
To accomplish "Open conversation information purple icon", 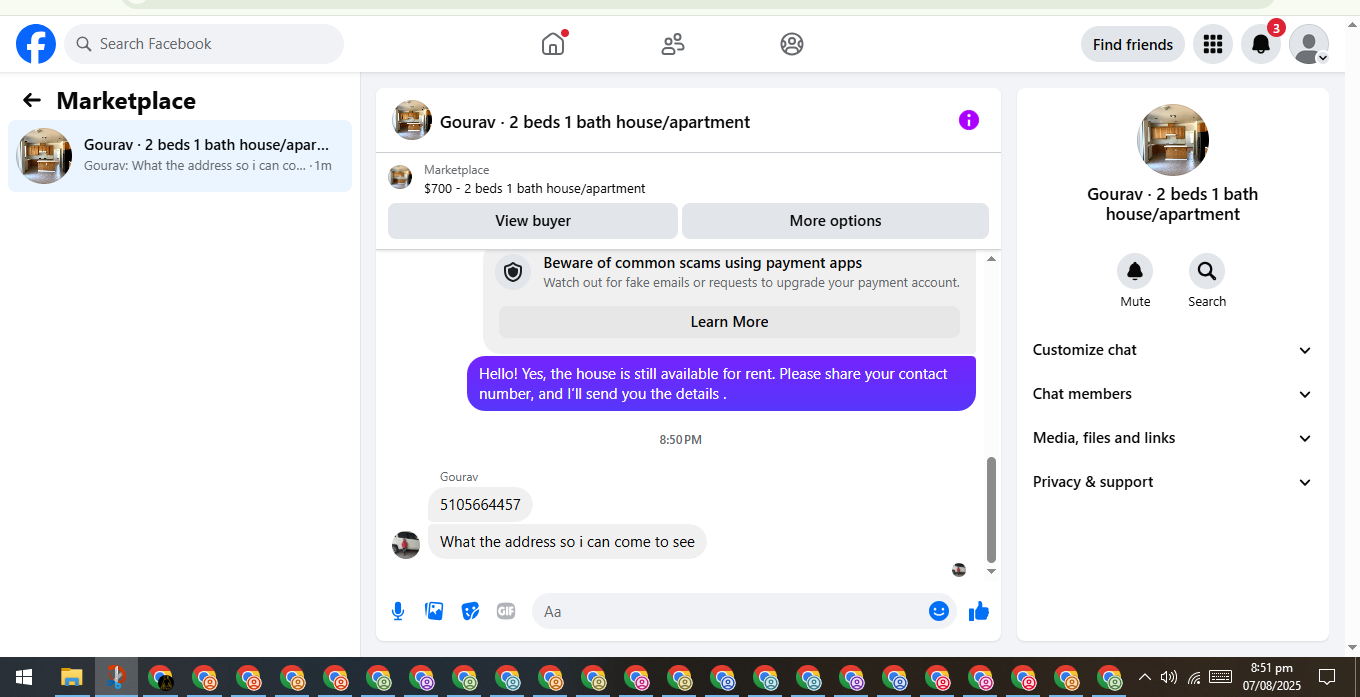I will click(969, 120).
